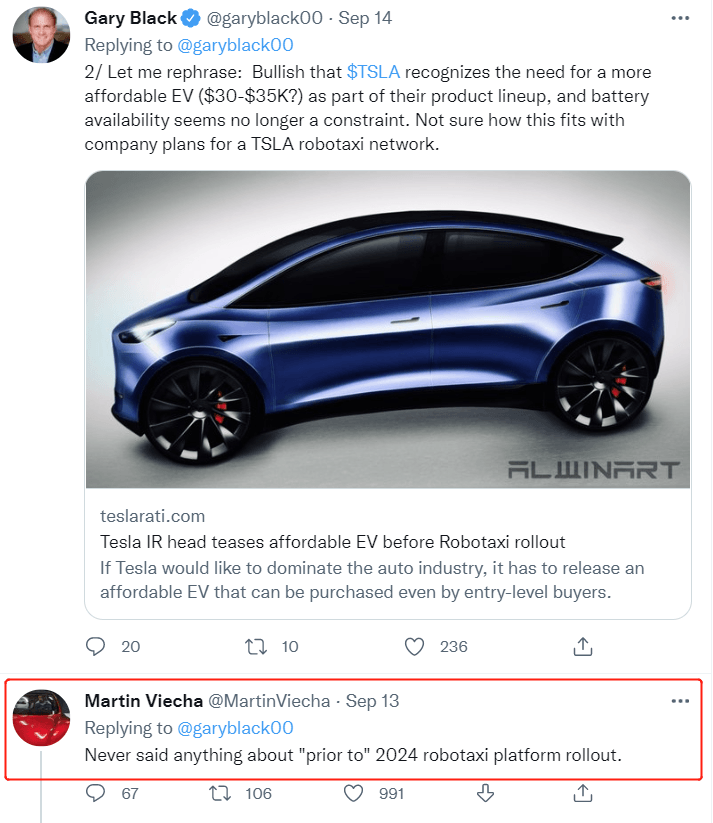The width and height of the screenshot is (713, 823).
Task: Share Gary Black's tweet via share icon
Action: click(583, 646)
